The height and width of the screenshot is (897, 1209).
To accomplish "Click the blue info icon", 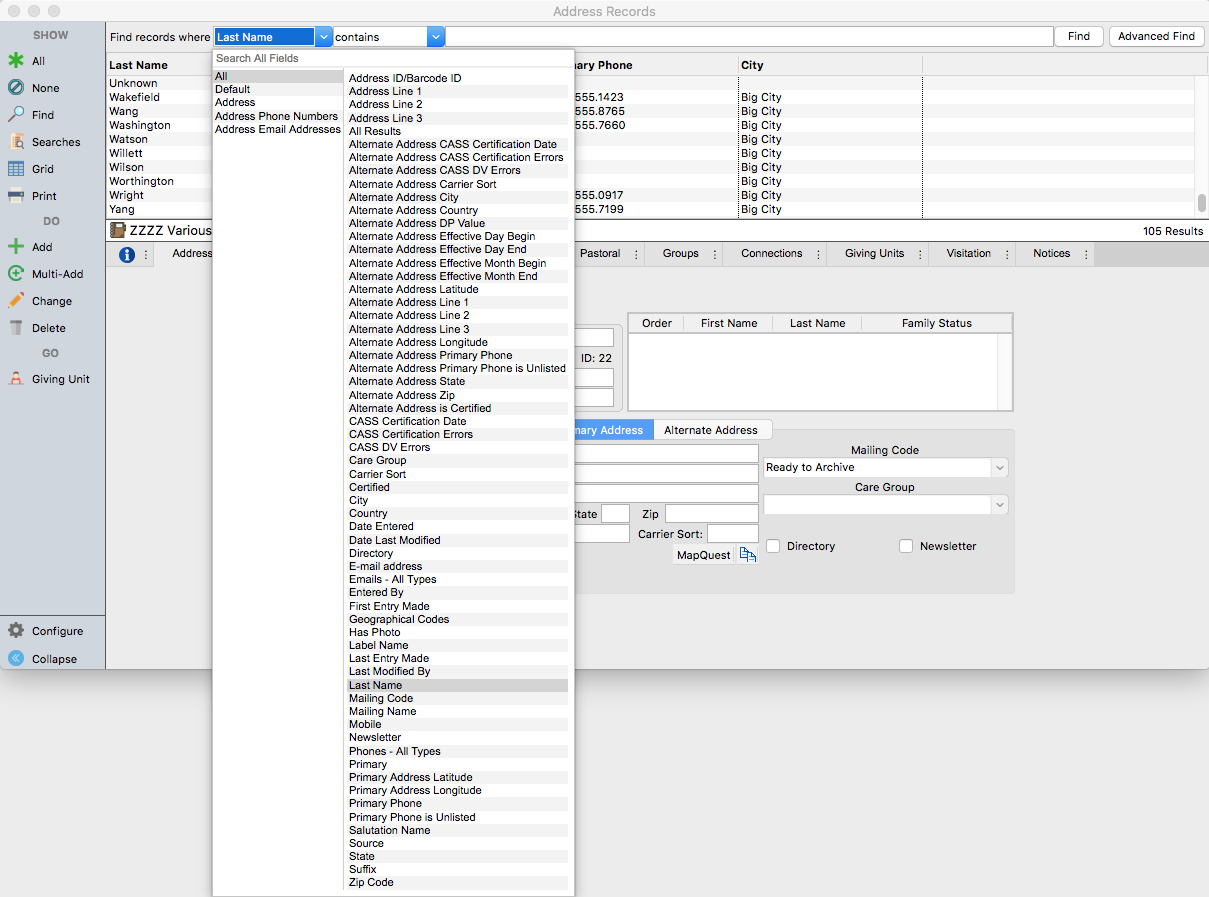I will (x=127, y=255).
